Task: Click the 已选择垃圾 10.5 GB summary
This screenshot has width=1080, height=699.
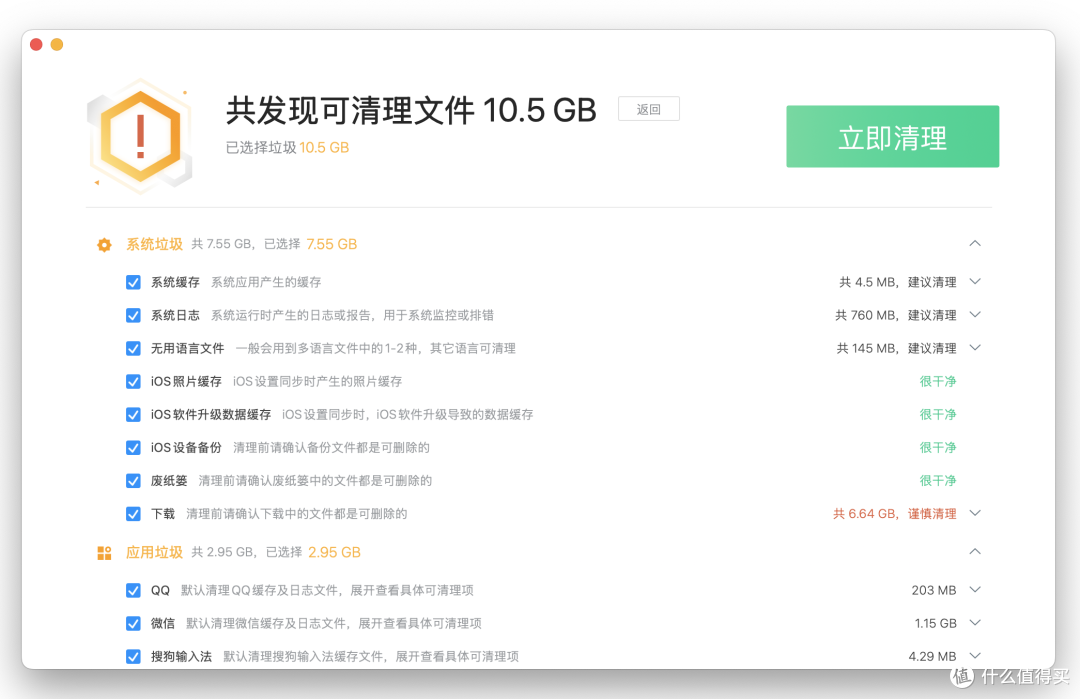Action: 288,147
